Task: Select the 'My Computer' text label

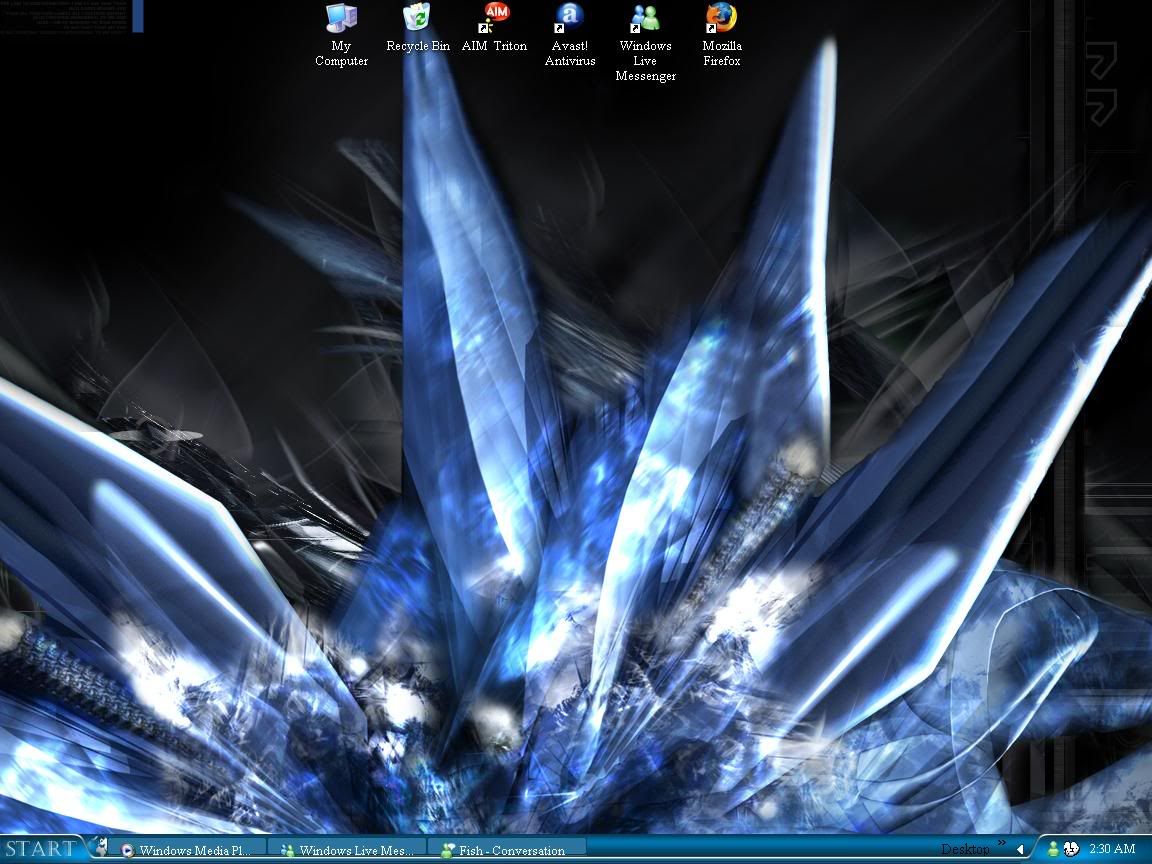Action: click(x=341, y=53)
